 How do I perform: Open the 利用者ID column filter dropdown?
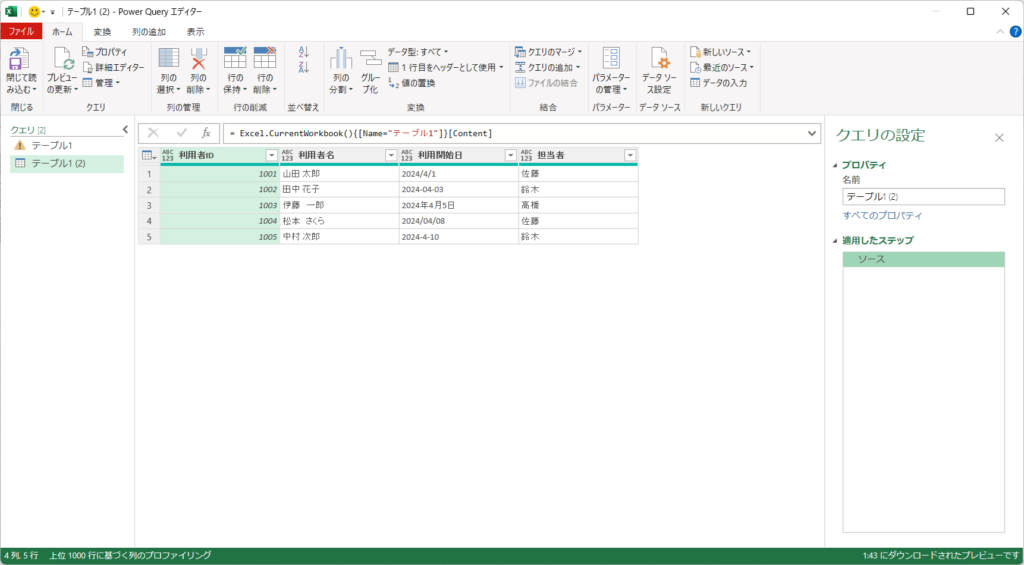click(272, 155)
